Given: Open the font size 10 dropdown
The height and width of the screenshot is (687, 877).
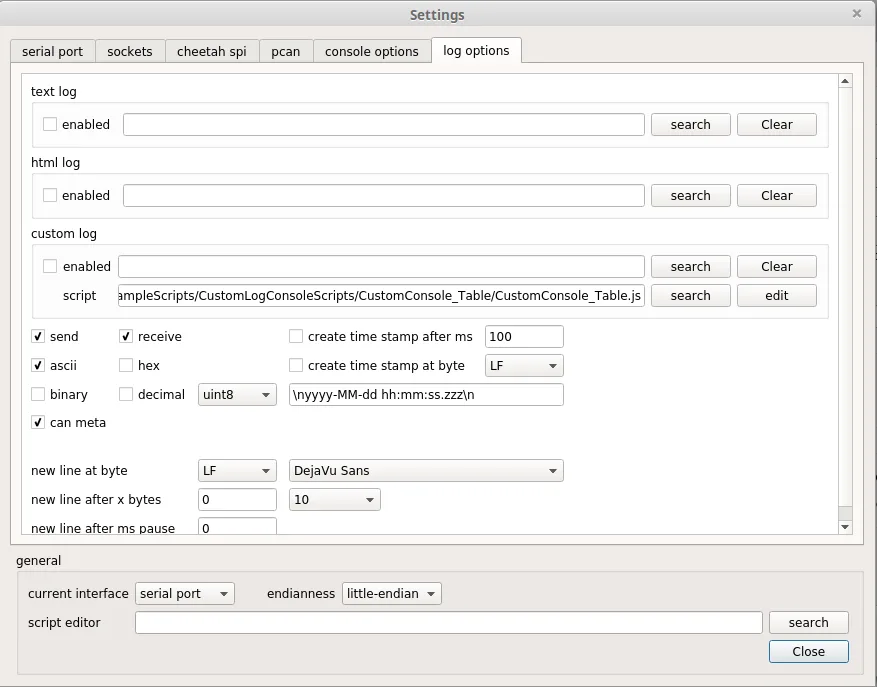Looking at the screenshot, I should 334,500.
